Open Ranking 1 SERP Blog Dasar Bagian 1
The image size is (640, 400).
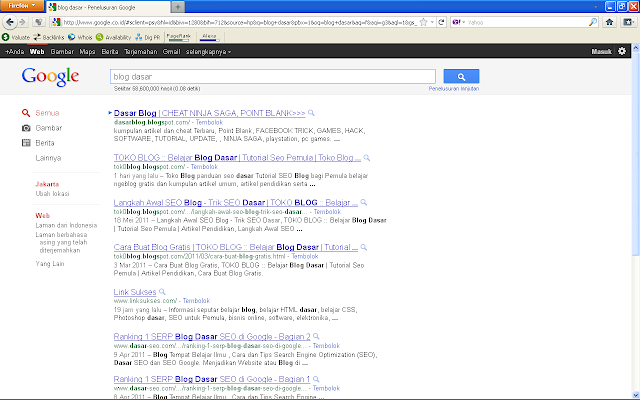point(211,379)
